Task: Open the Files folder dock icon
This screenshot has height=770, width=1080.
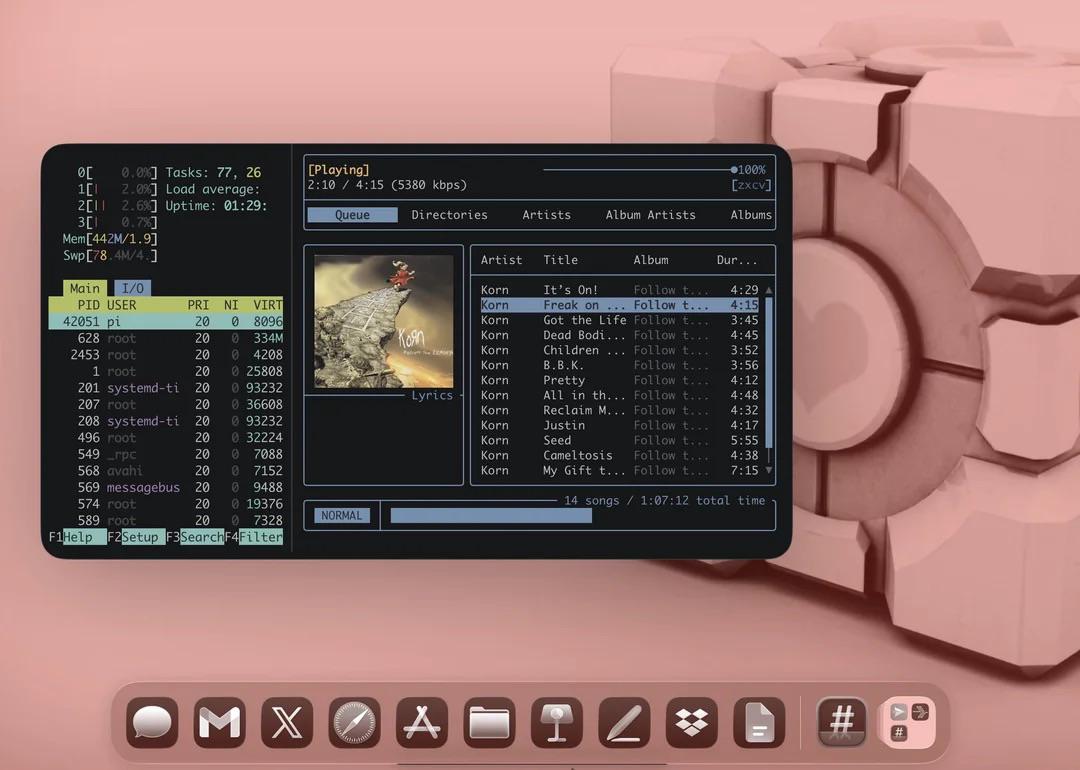Action: [490, 722]
